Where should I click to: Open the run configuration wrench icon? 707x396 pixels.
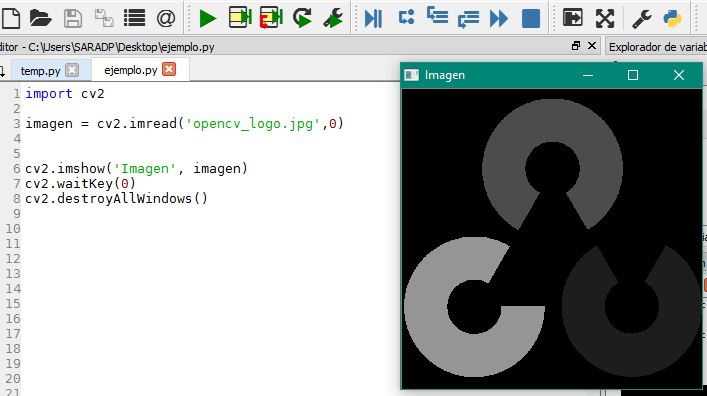pyautogui.click(x=333, y=18)
